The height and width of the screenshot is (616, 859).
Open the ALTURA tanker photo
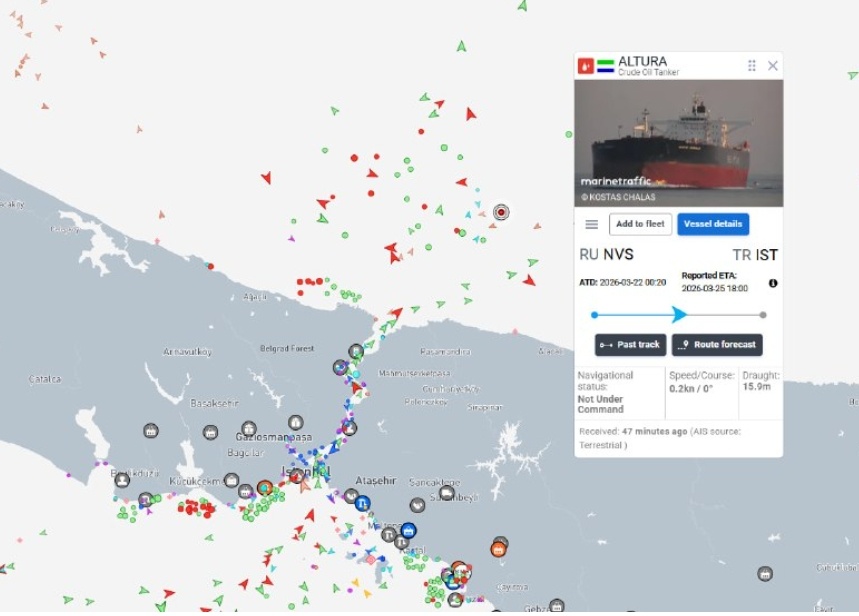click(678, 143)
